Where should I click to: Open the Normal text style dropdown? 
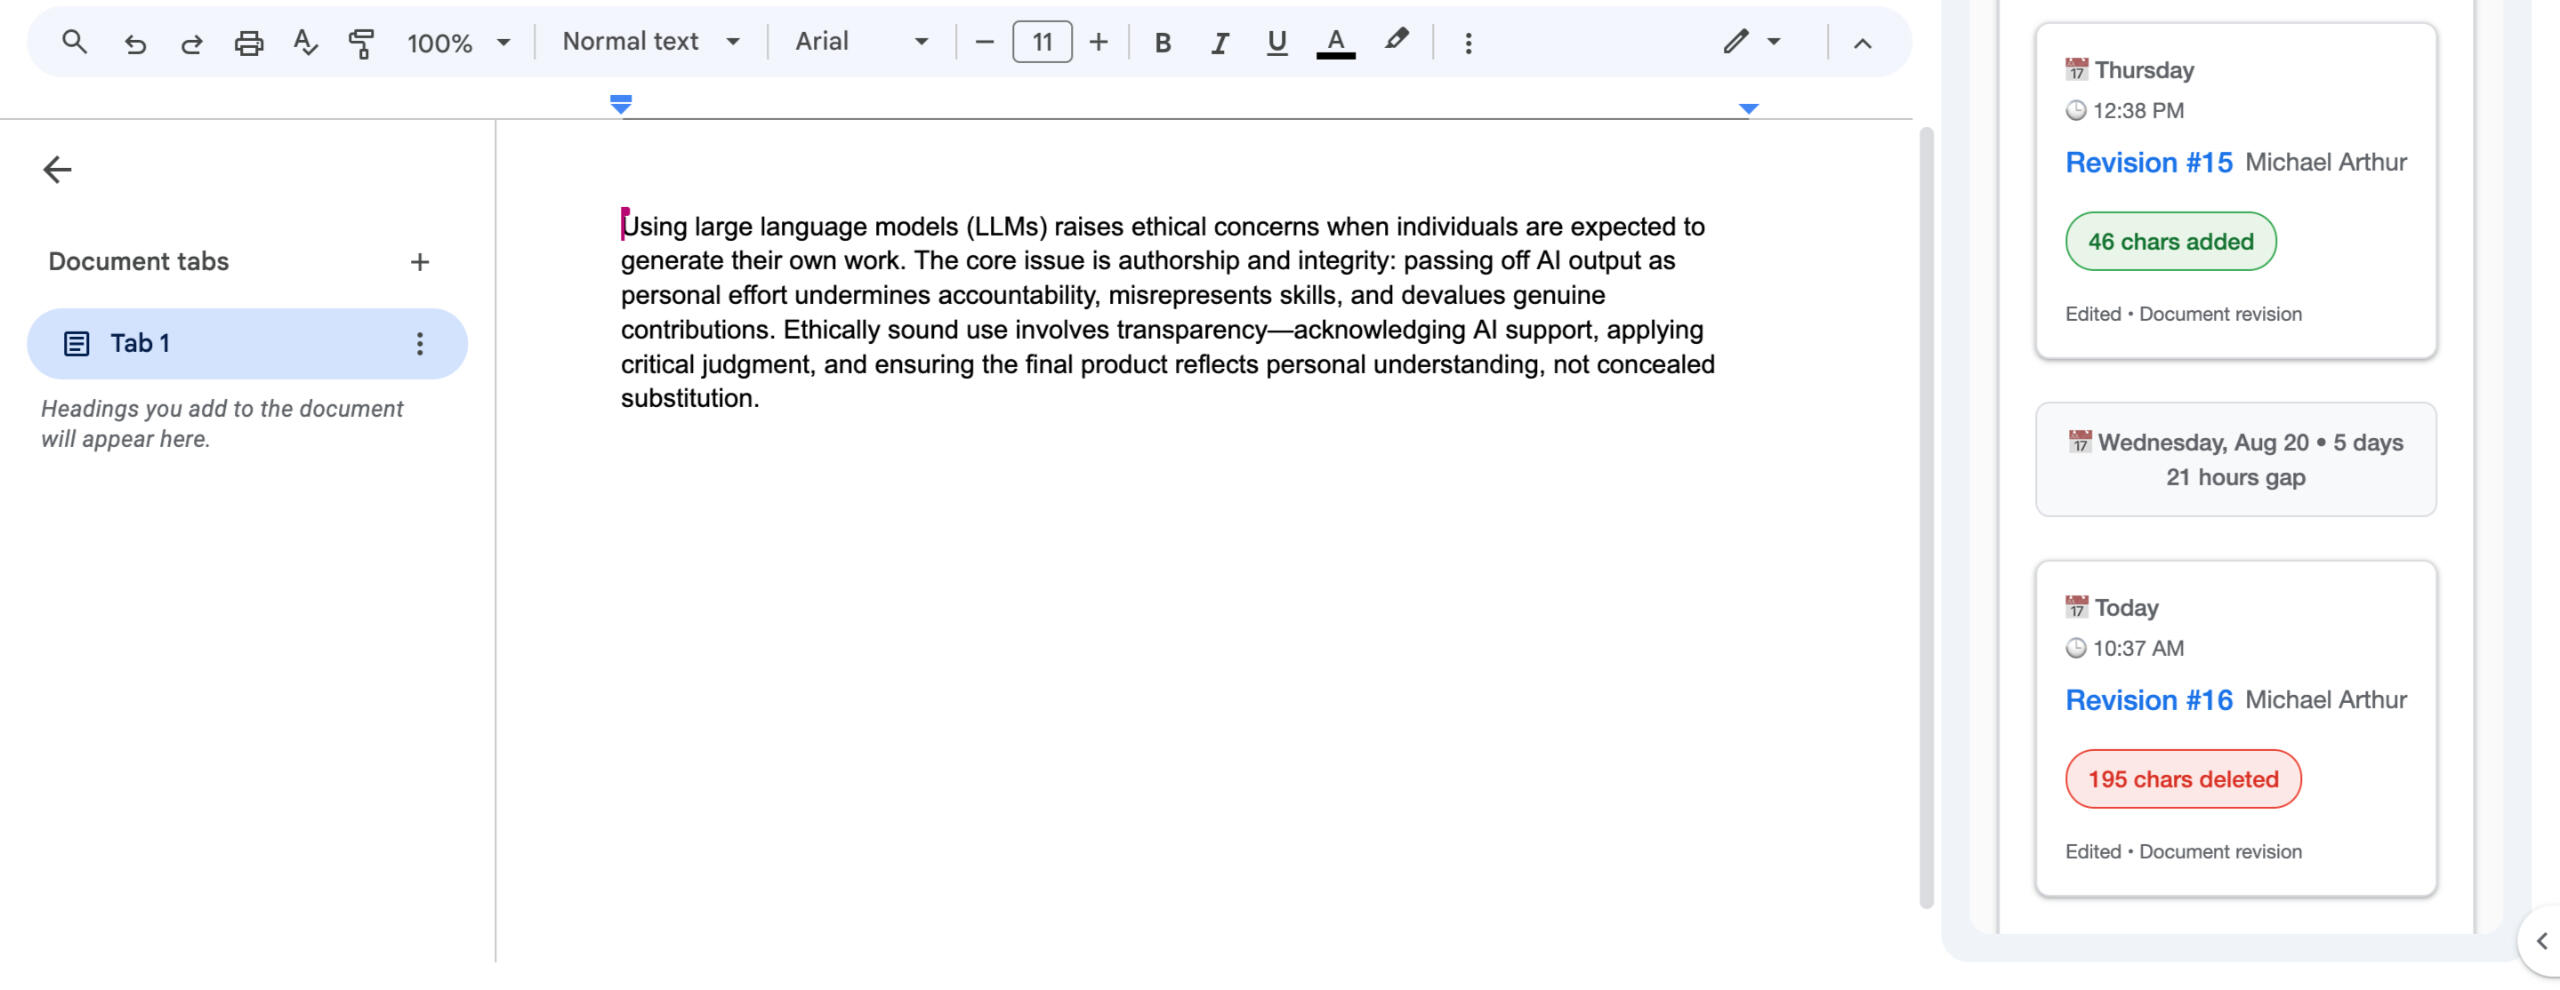pos(651,42)
